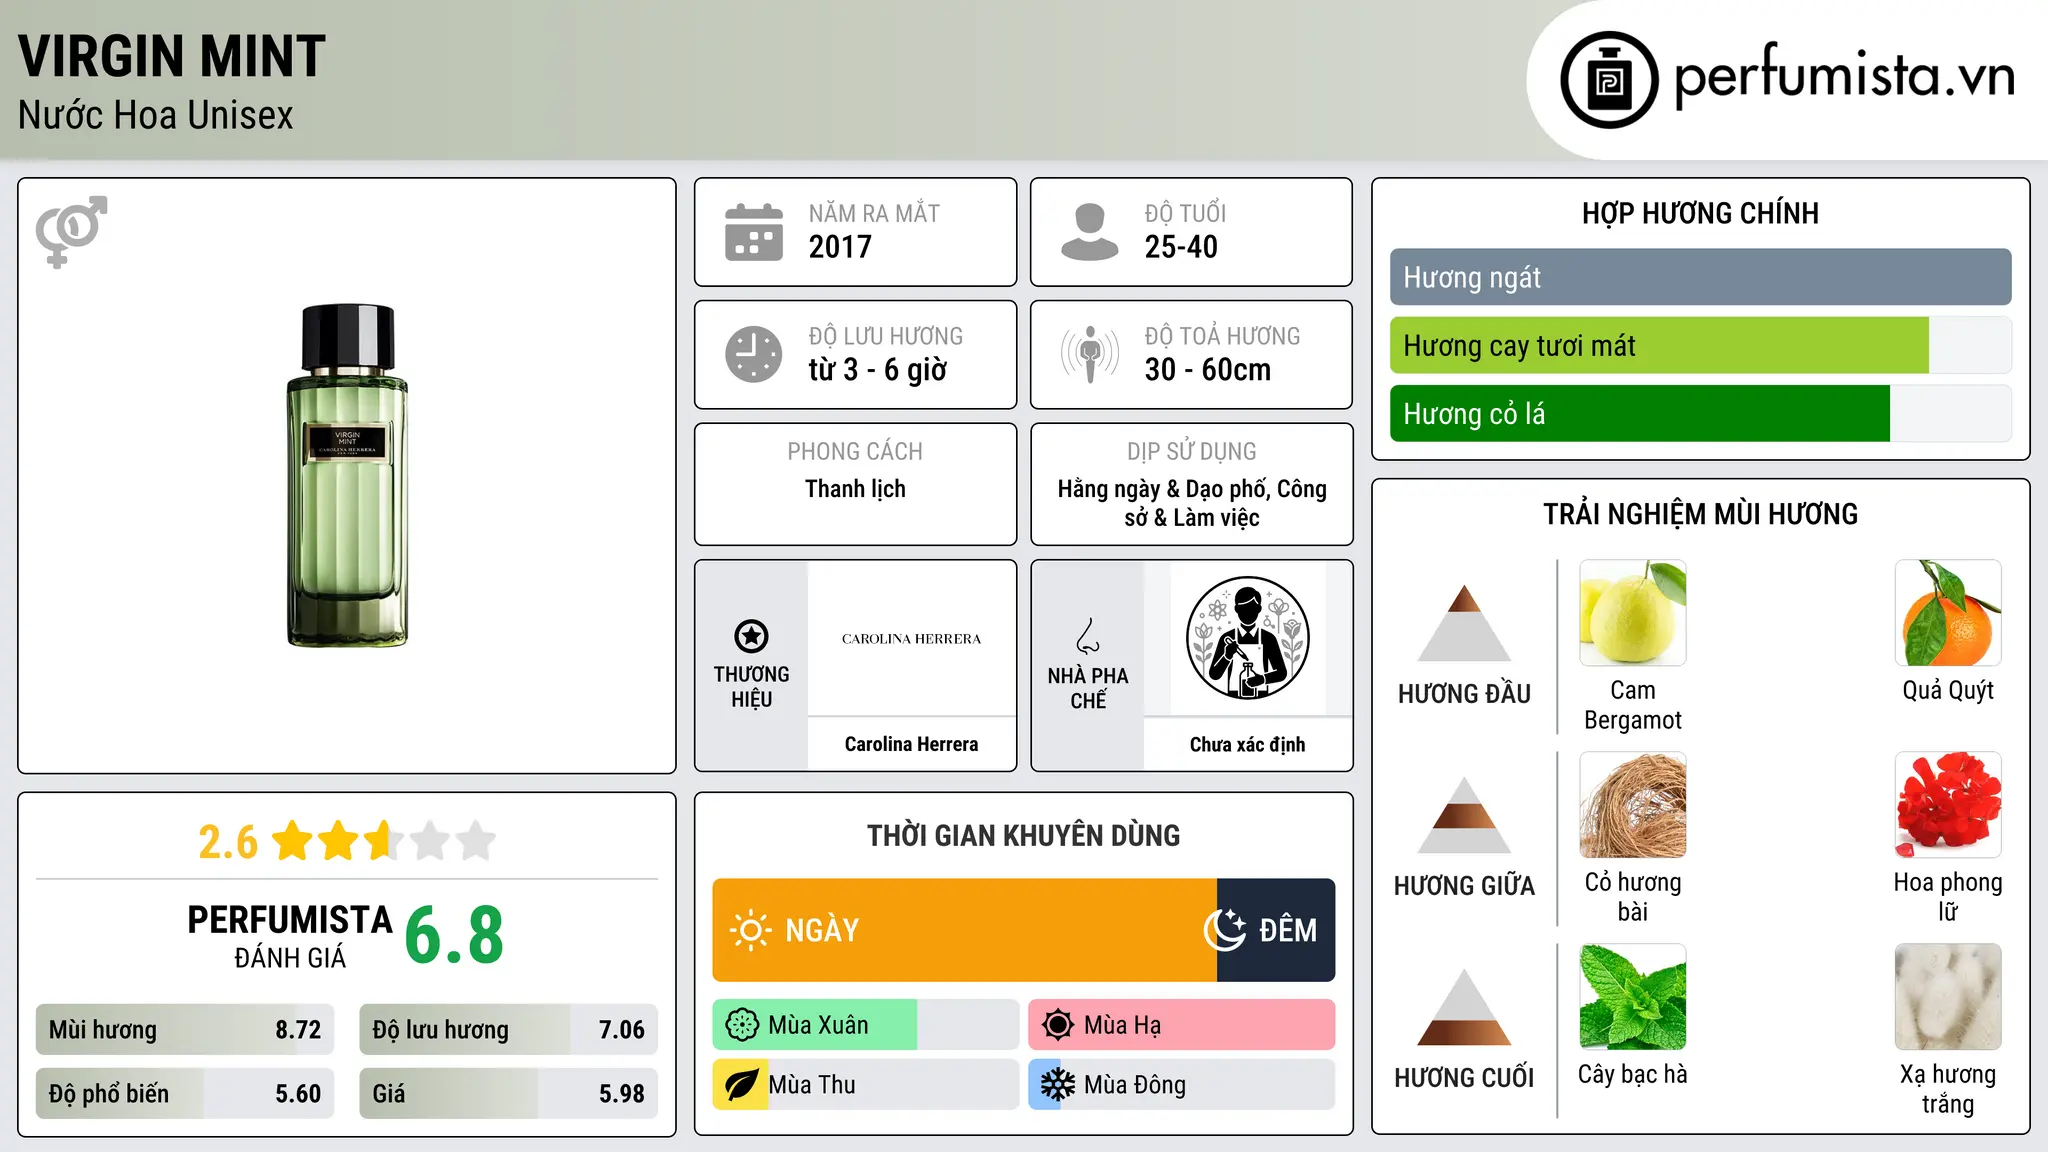
Task: Click the Hoa phong lữ note image
Action: 1948,805
